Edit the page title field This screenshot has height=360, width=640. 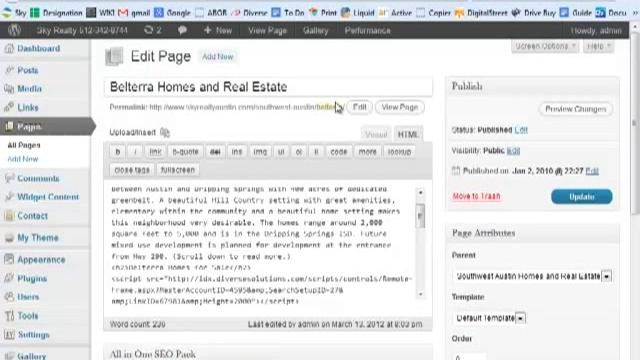tap(268, 87)
